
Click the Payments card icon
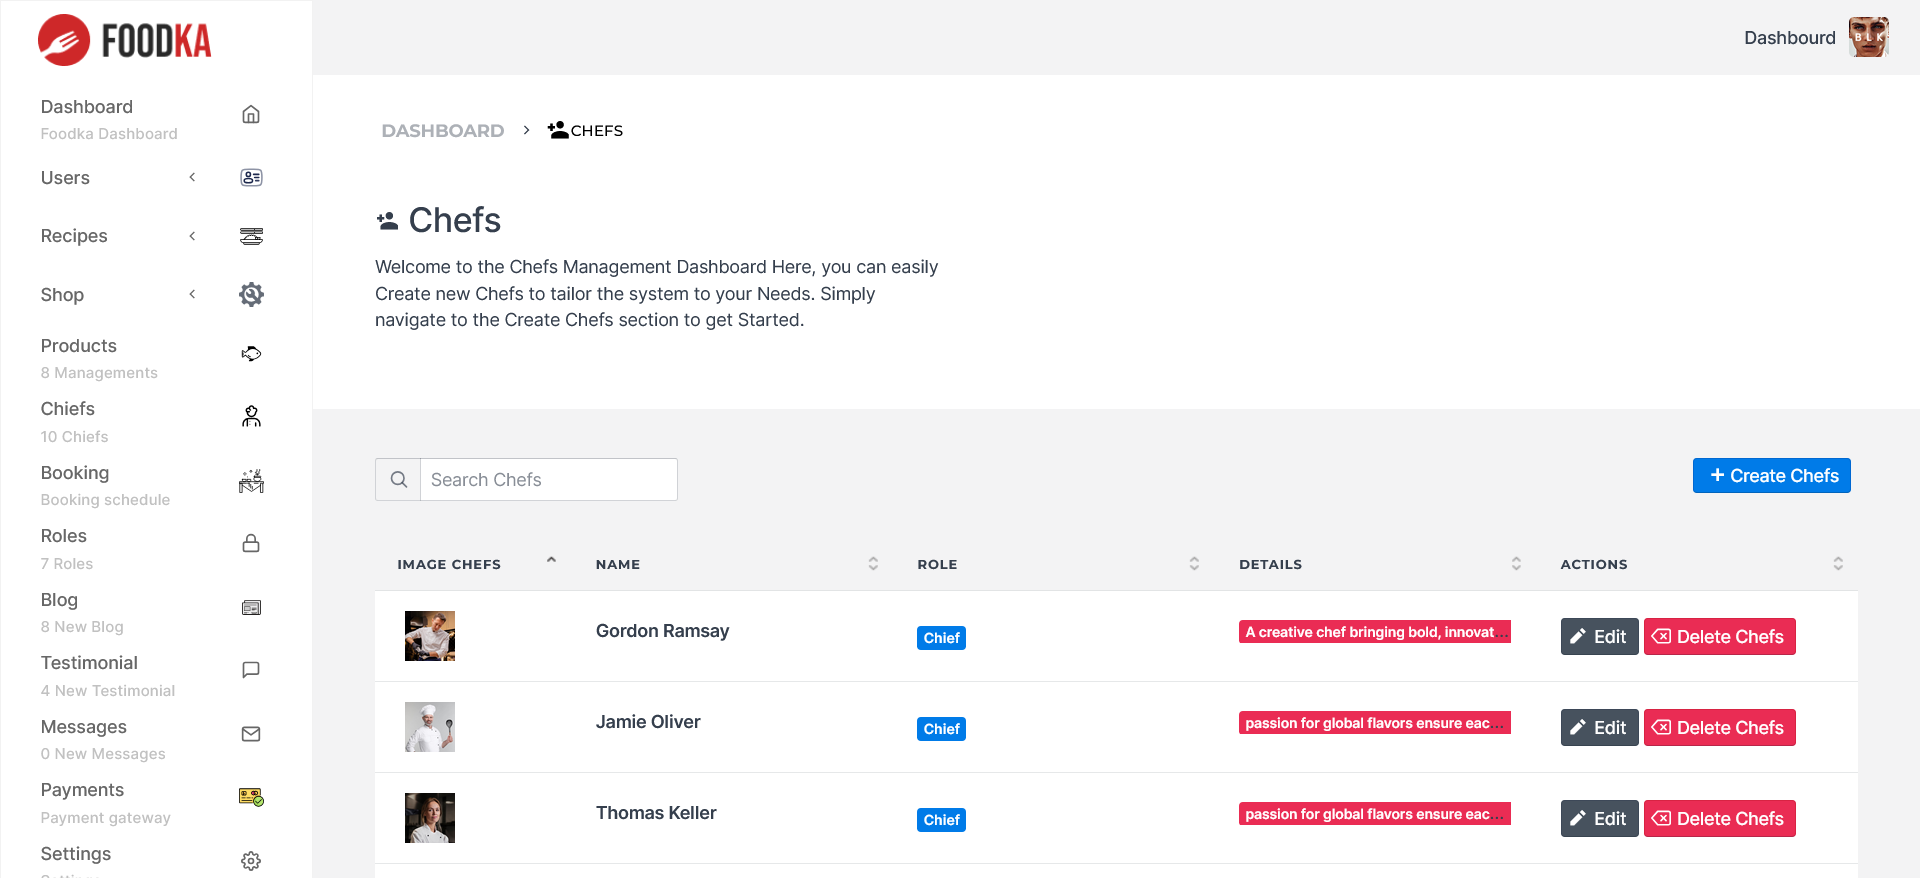pyautogui.click(x=251, y=797)
